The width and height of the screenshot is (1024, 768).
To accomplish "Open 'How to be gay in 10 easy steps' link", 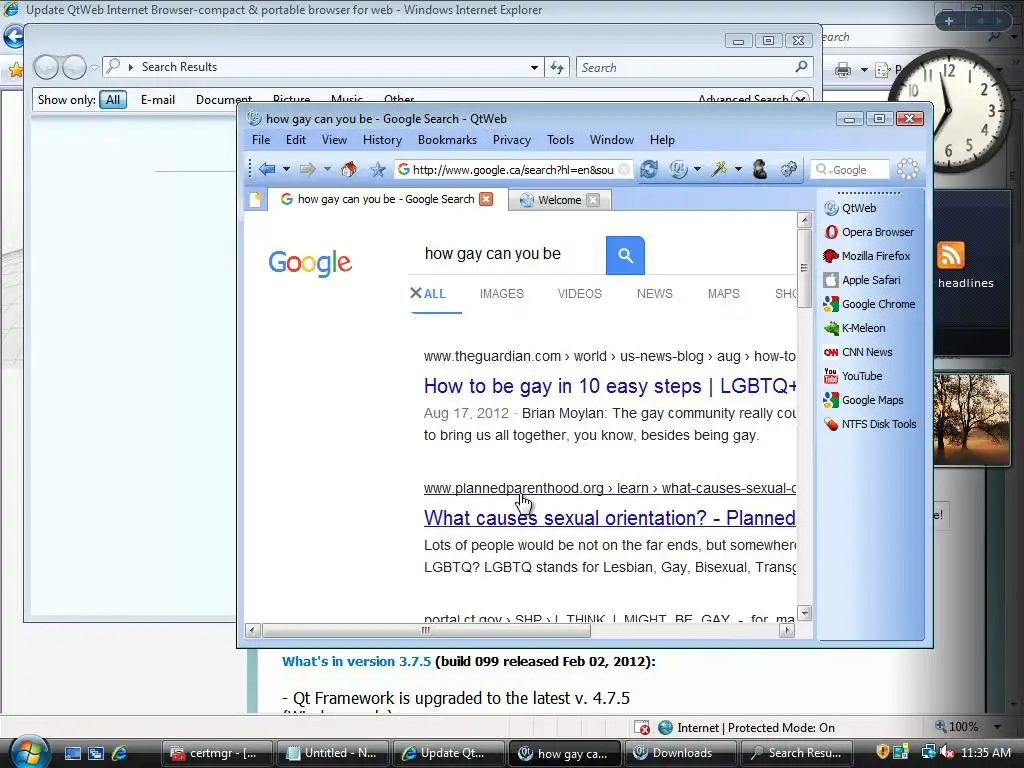I will tap(609, 386).
